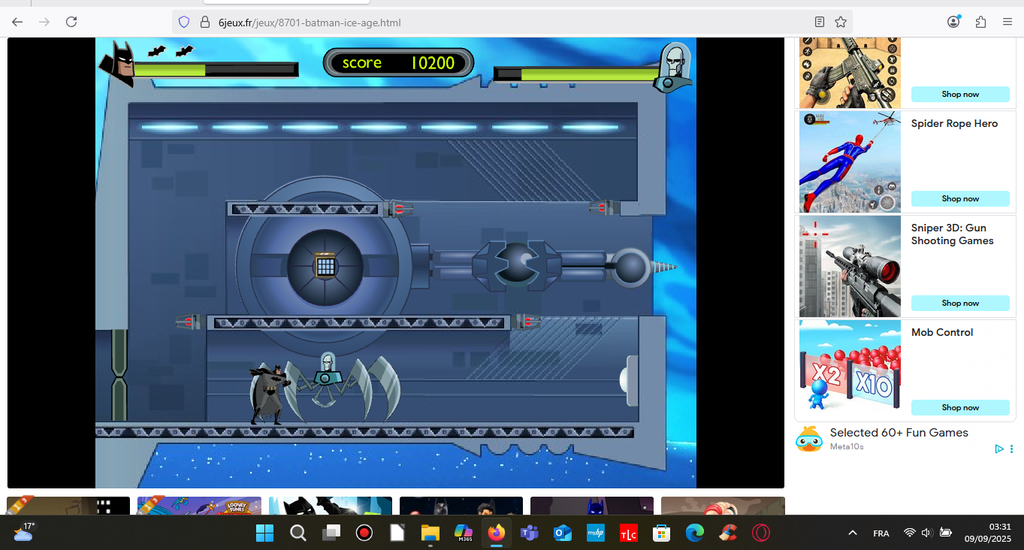Click Shop now for Sniper 3D ad

coord(960,303)
